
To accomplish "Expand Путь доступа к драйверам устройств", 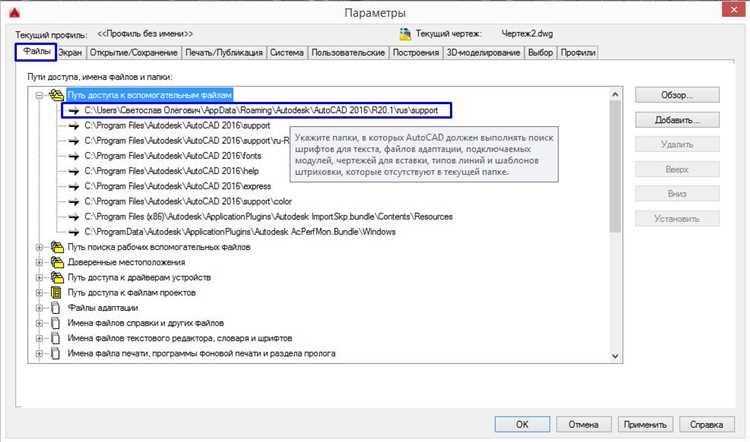I will (39, 277).
